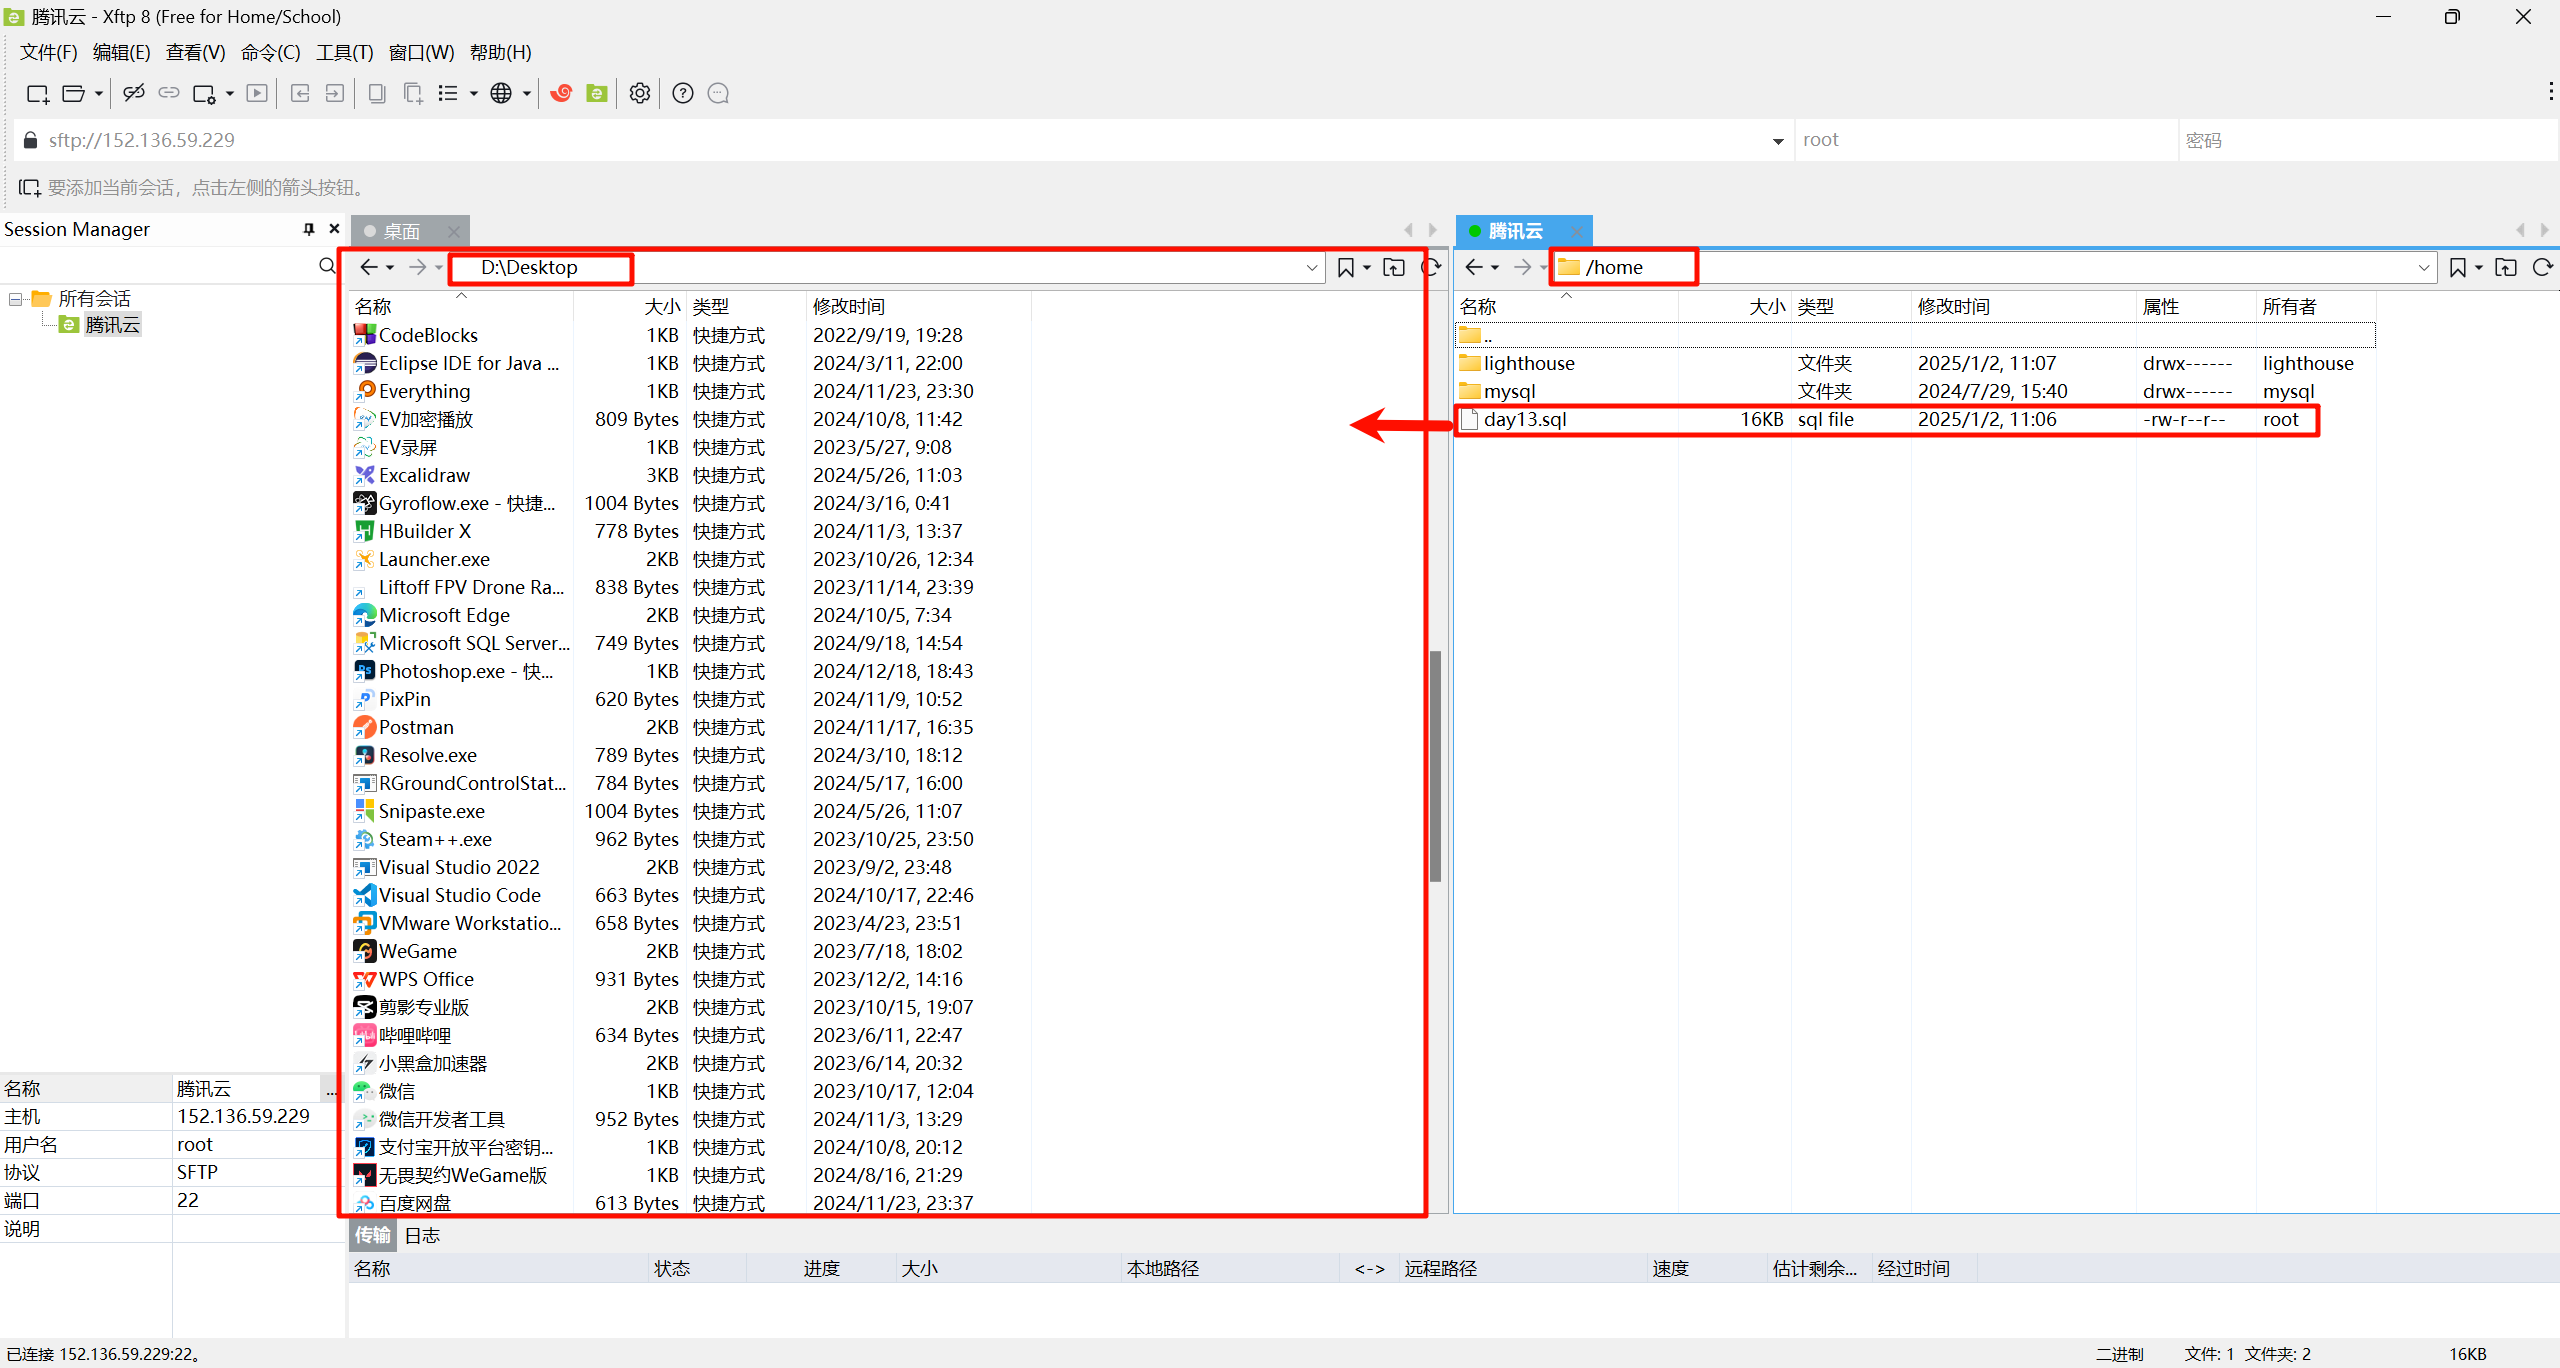Switch to the 日志 log tab
The image size is (2560, 1368).
point(422,1235)
